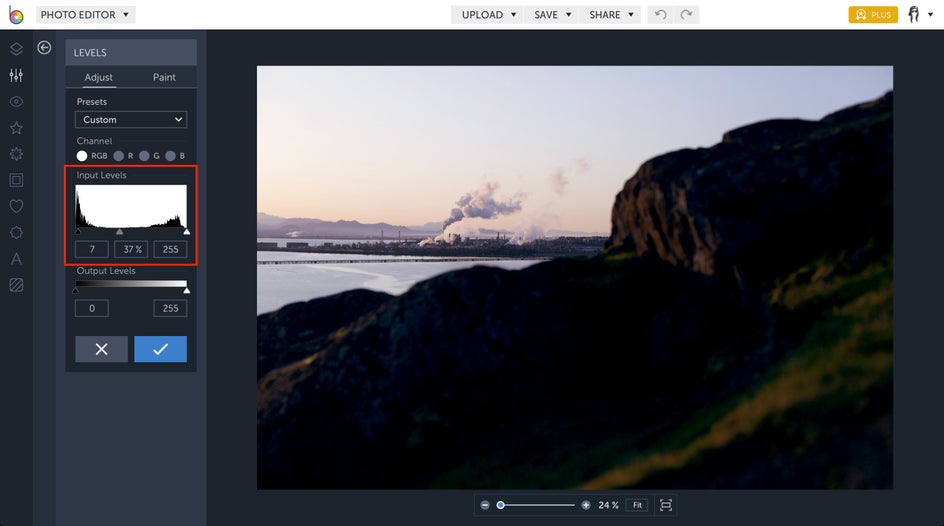
Task: Select the B channel
Action: [170, 156]
